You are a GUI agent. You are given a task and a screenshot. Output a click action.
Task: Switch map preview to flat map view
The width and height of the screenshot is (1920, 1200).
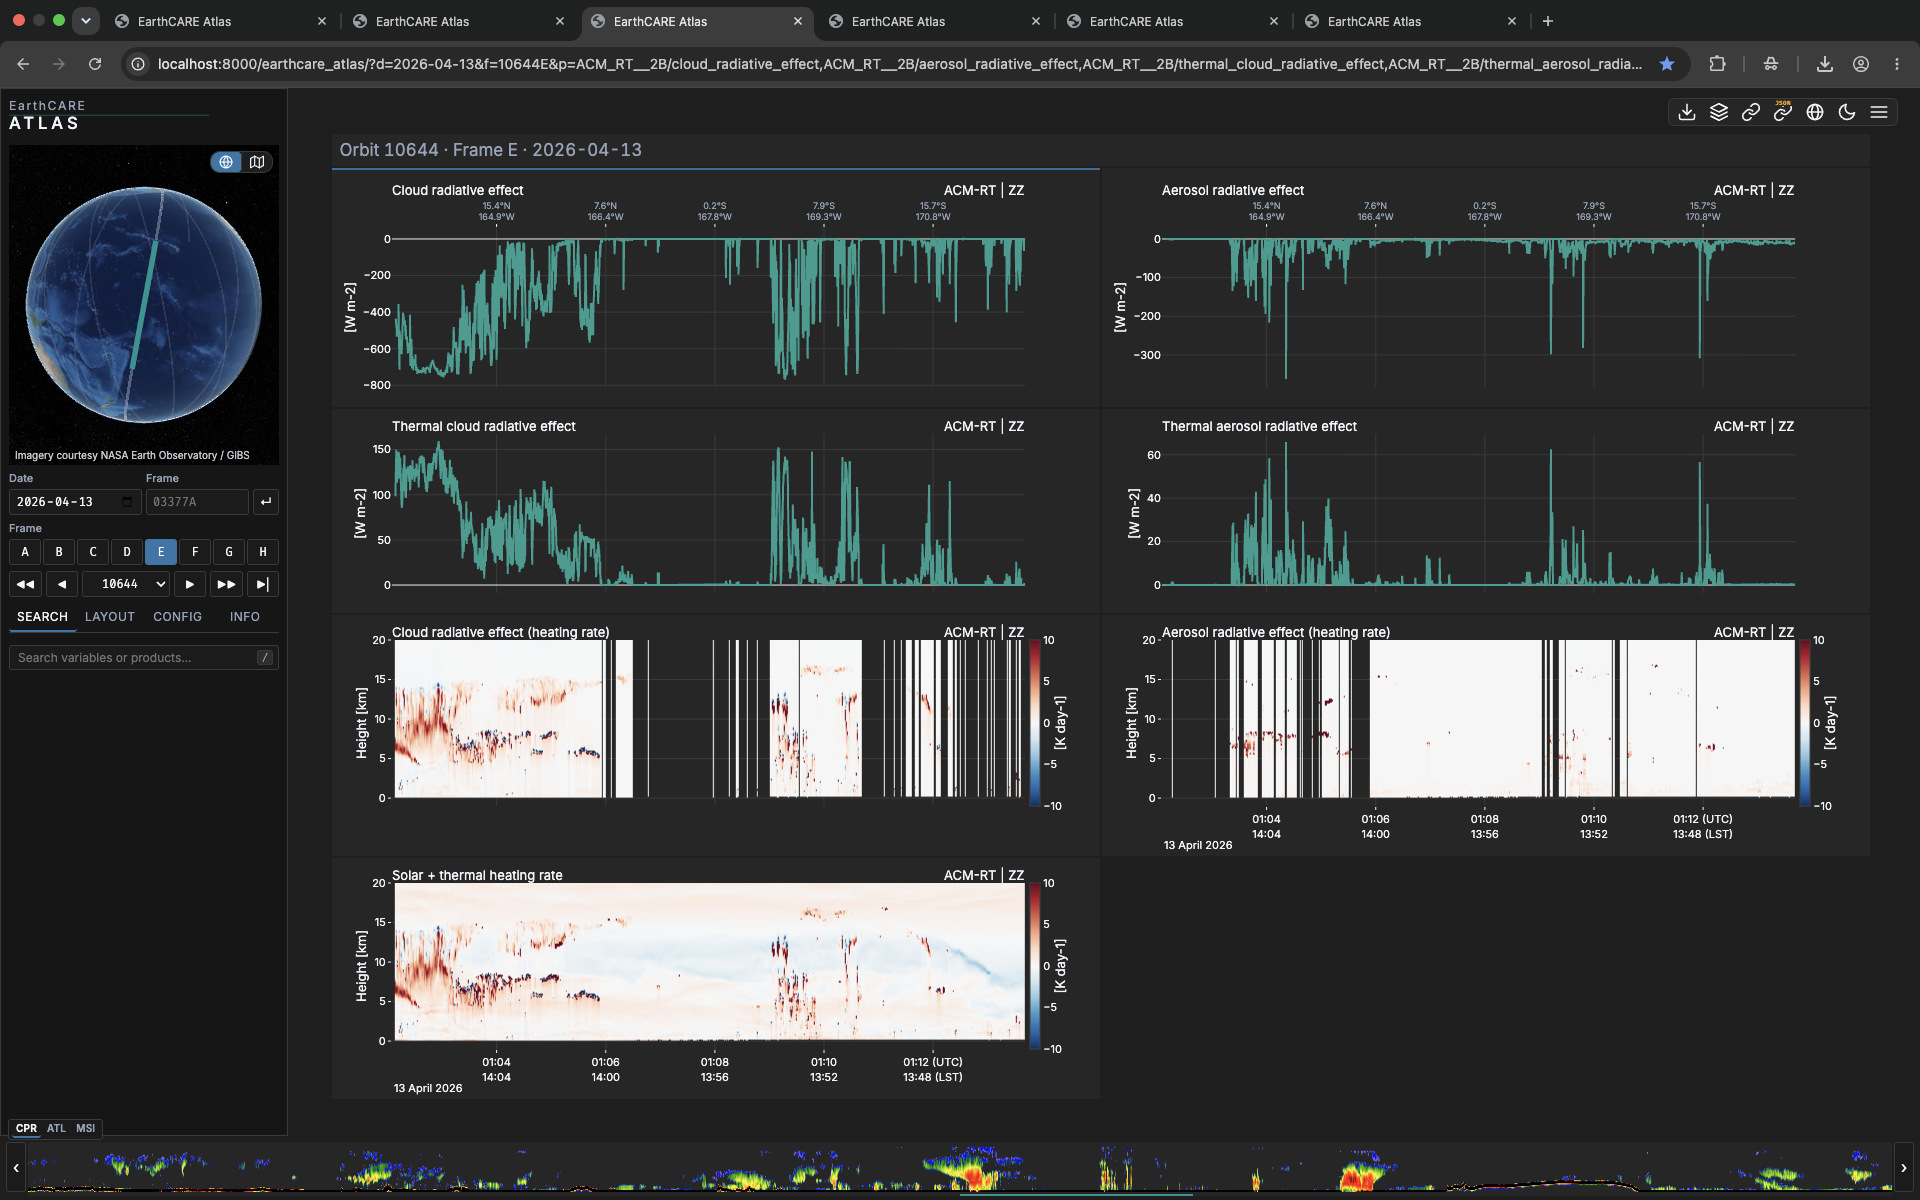pos(257,162)
